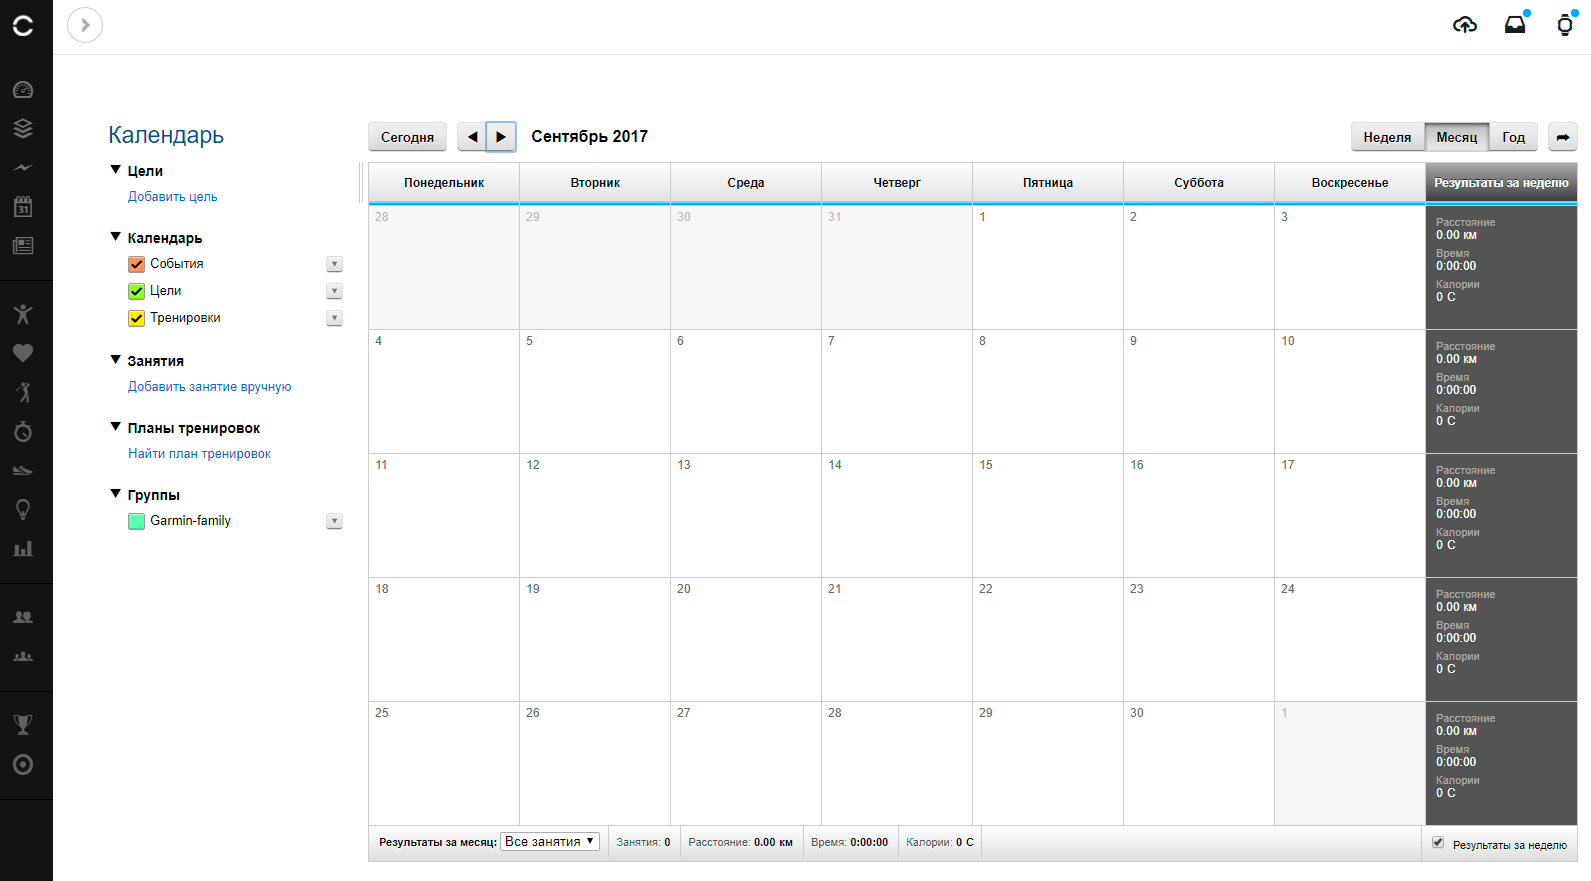Click the Garmin-family green color swatch
The width and height of the screenshot is (1591, 881).
(x=137, y=521)
